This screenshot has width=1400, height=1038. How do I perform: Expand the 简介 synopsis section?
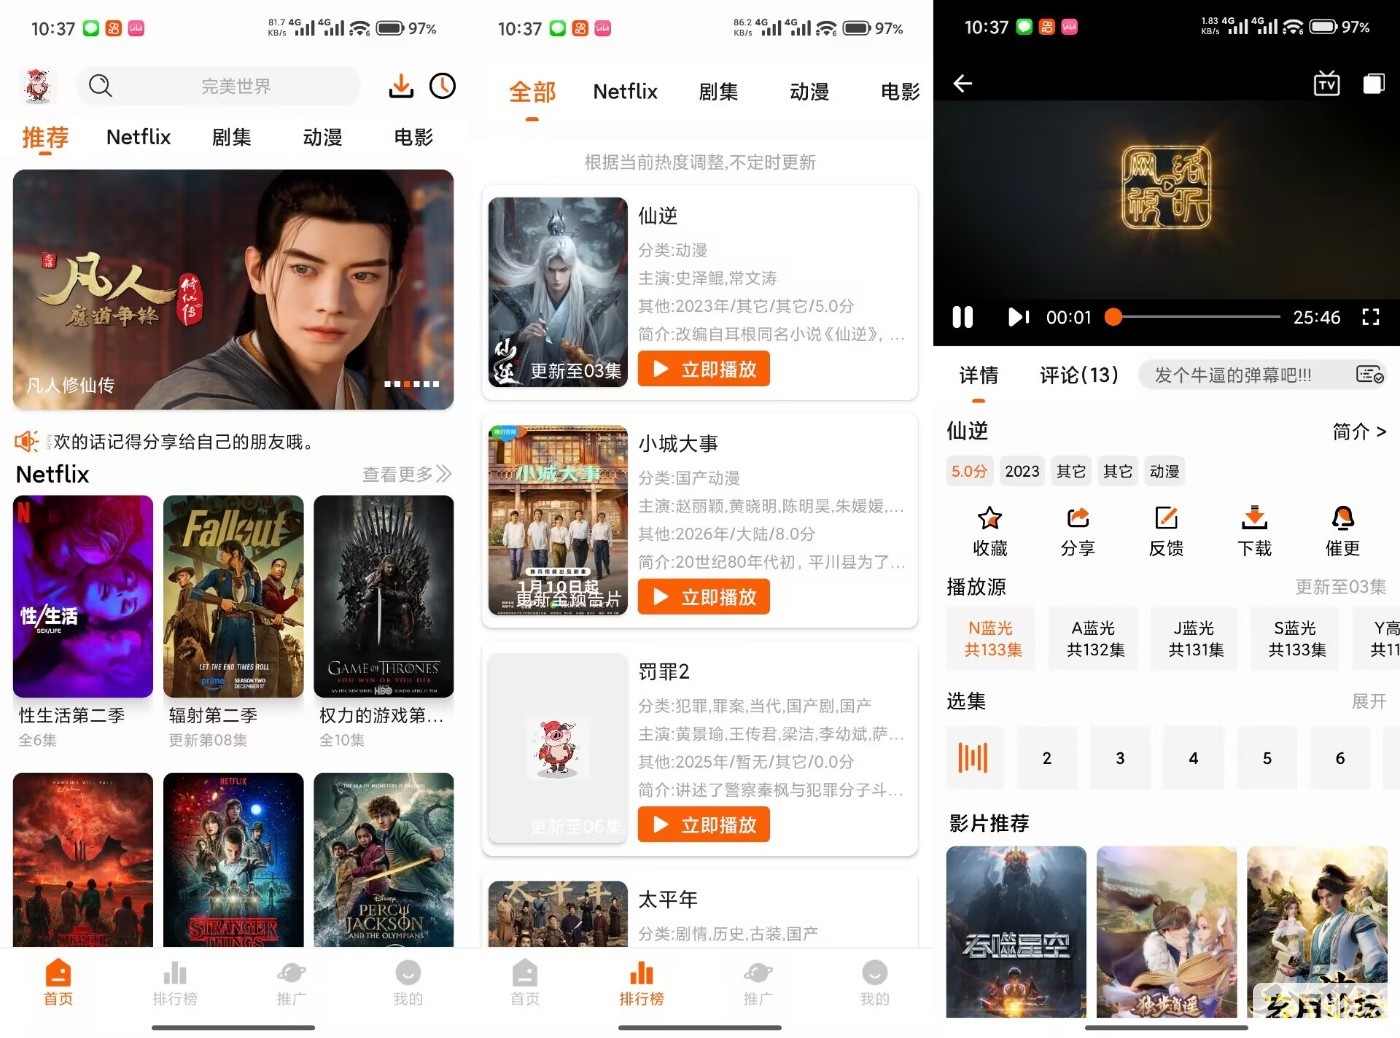(1358, 431)
